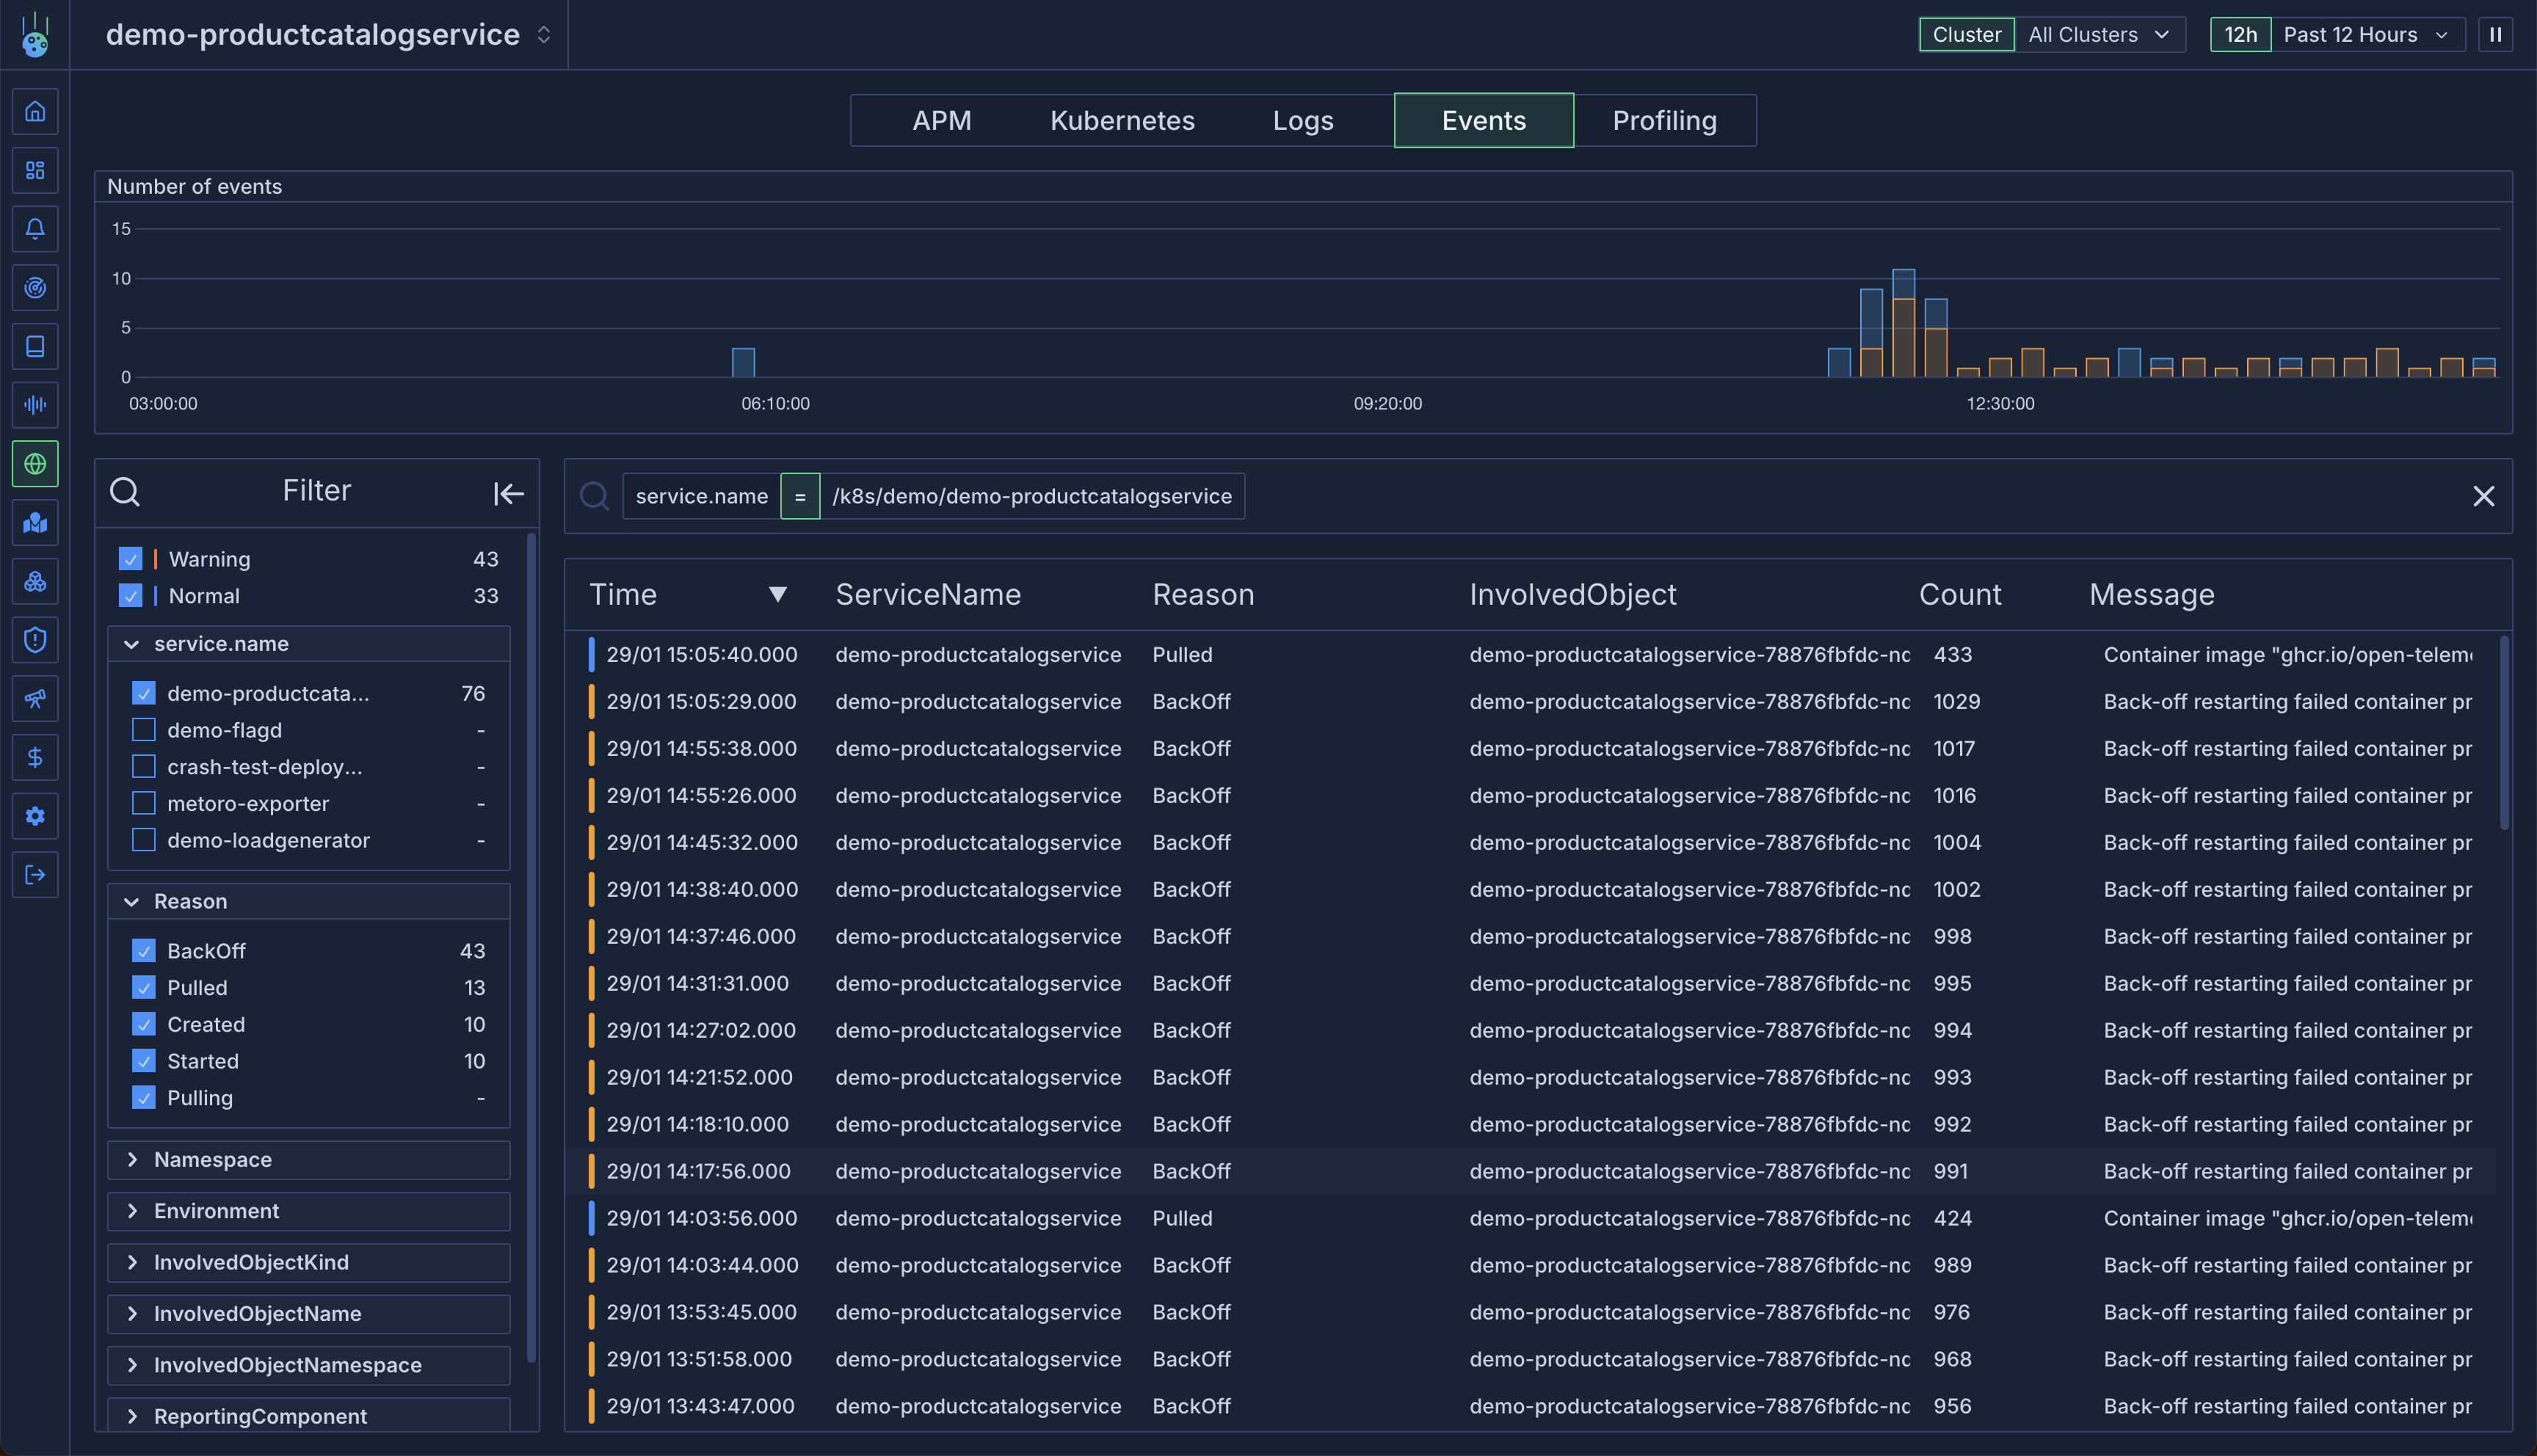Switch to the Logs tab
Image resolution: width=2537 pixels, height=1456 pixels.
[x=1302, y=121]
